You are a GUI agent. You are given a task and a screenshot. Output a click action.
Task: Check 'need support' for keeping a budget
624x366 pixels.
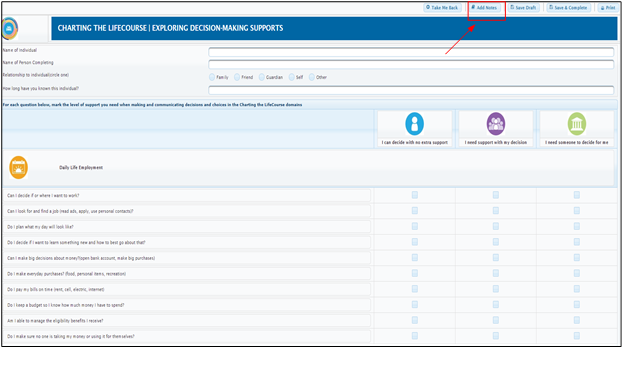(496, 304)
